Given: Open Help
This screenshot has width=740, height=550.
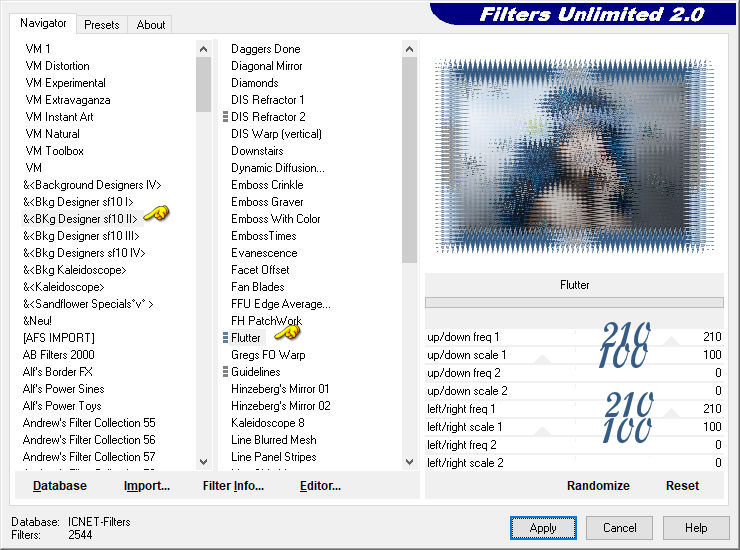Looking at the screenshot, I should [696, 528].
